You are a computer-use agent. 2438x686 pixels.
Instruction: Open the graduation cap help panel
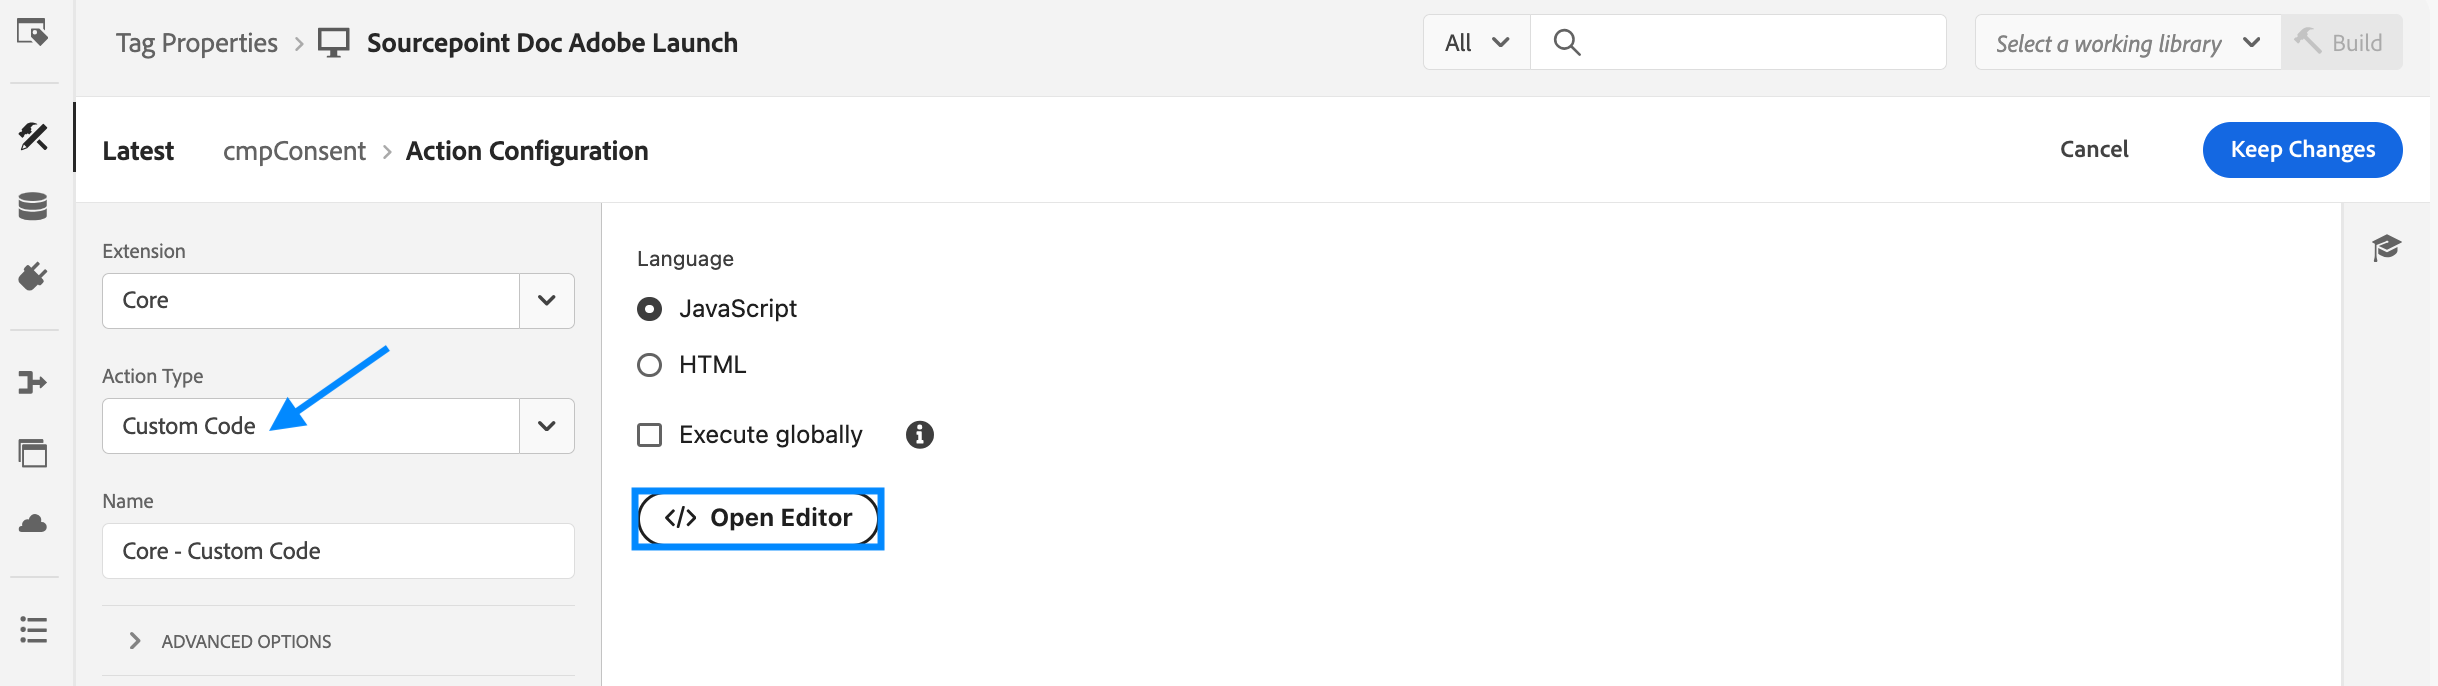[x=2386, y=248]
